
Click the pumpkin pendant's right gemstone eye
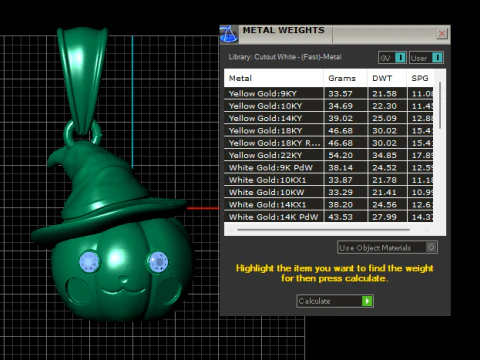pyautogui.click(x=158, y=262)
